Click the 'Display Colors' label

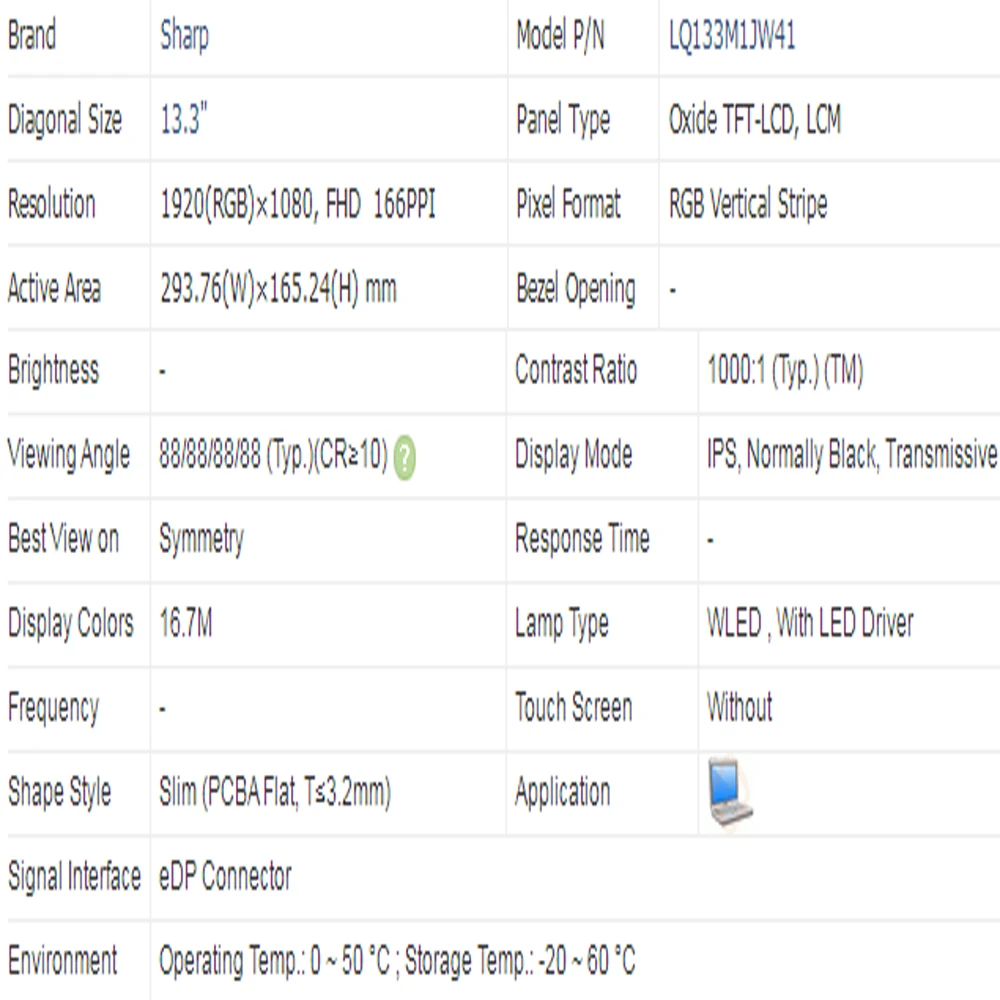[71, 623]
